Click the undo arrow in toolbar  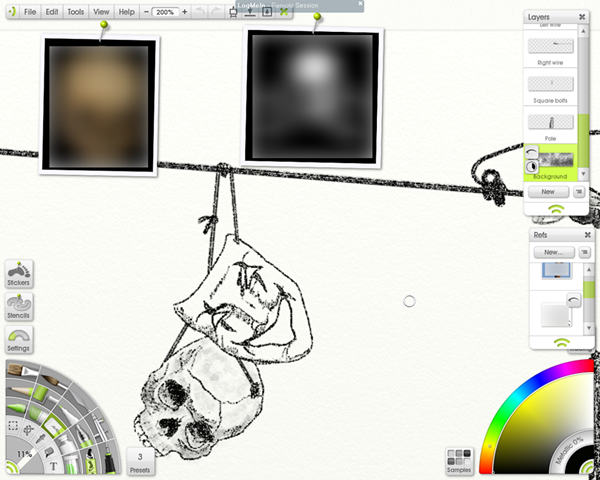point(199,12)
